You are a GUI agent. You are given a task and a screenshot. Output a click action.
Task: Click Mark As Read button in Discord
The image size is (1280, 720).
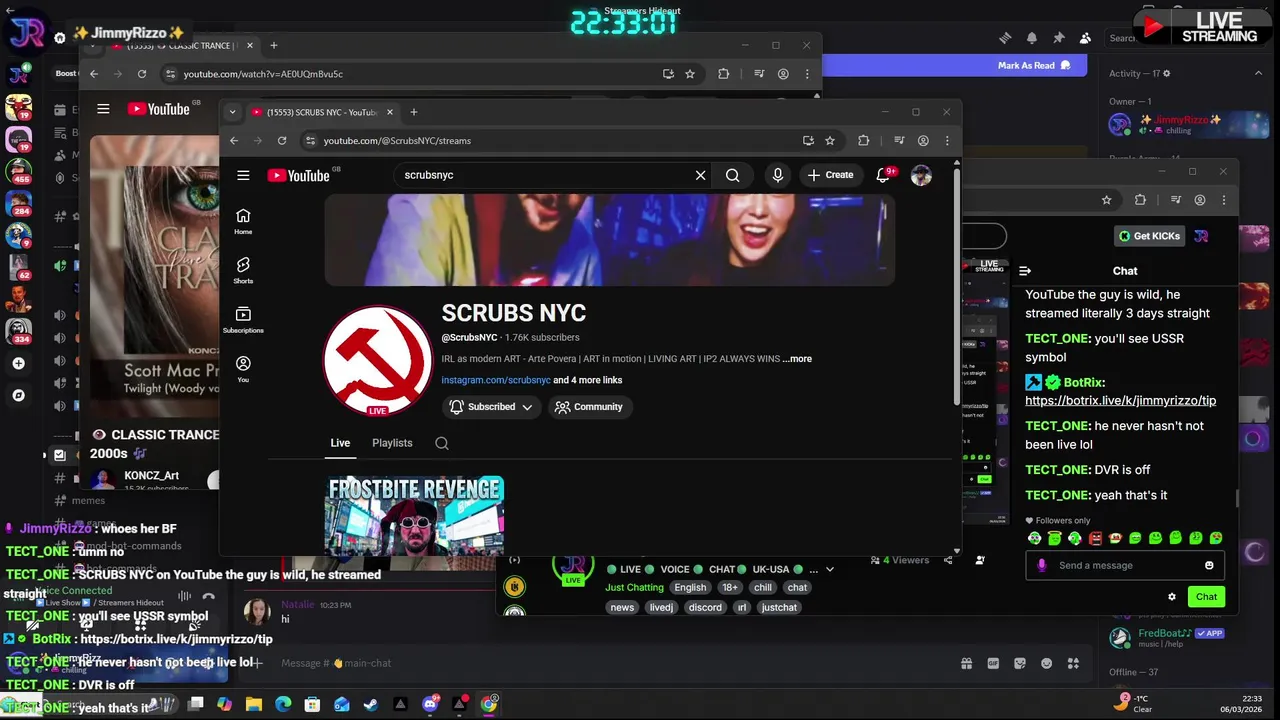click(1034, 65)
